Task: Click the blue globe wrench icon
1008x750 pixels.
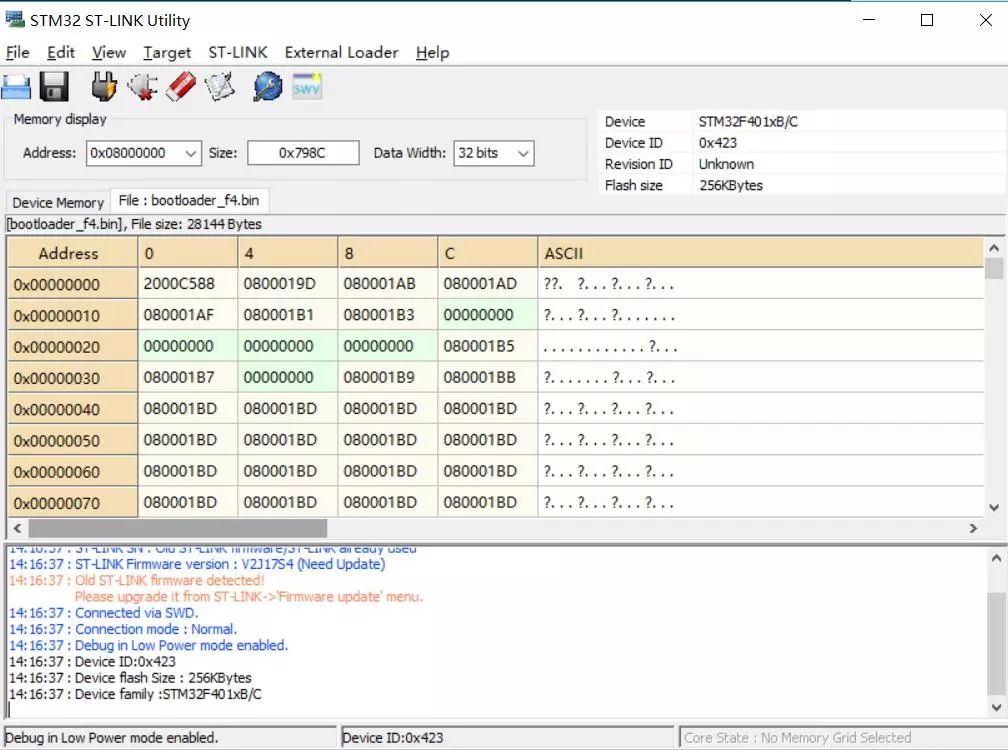Action: tap(267, 87)
